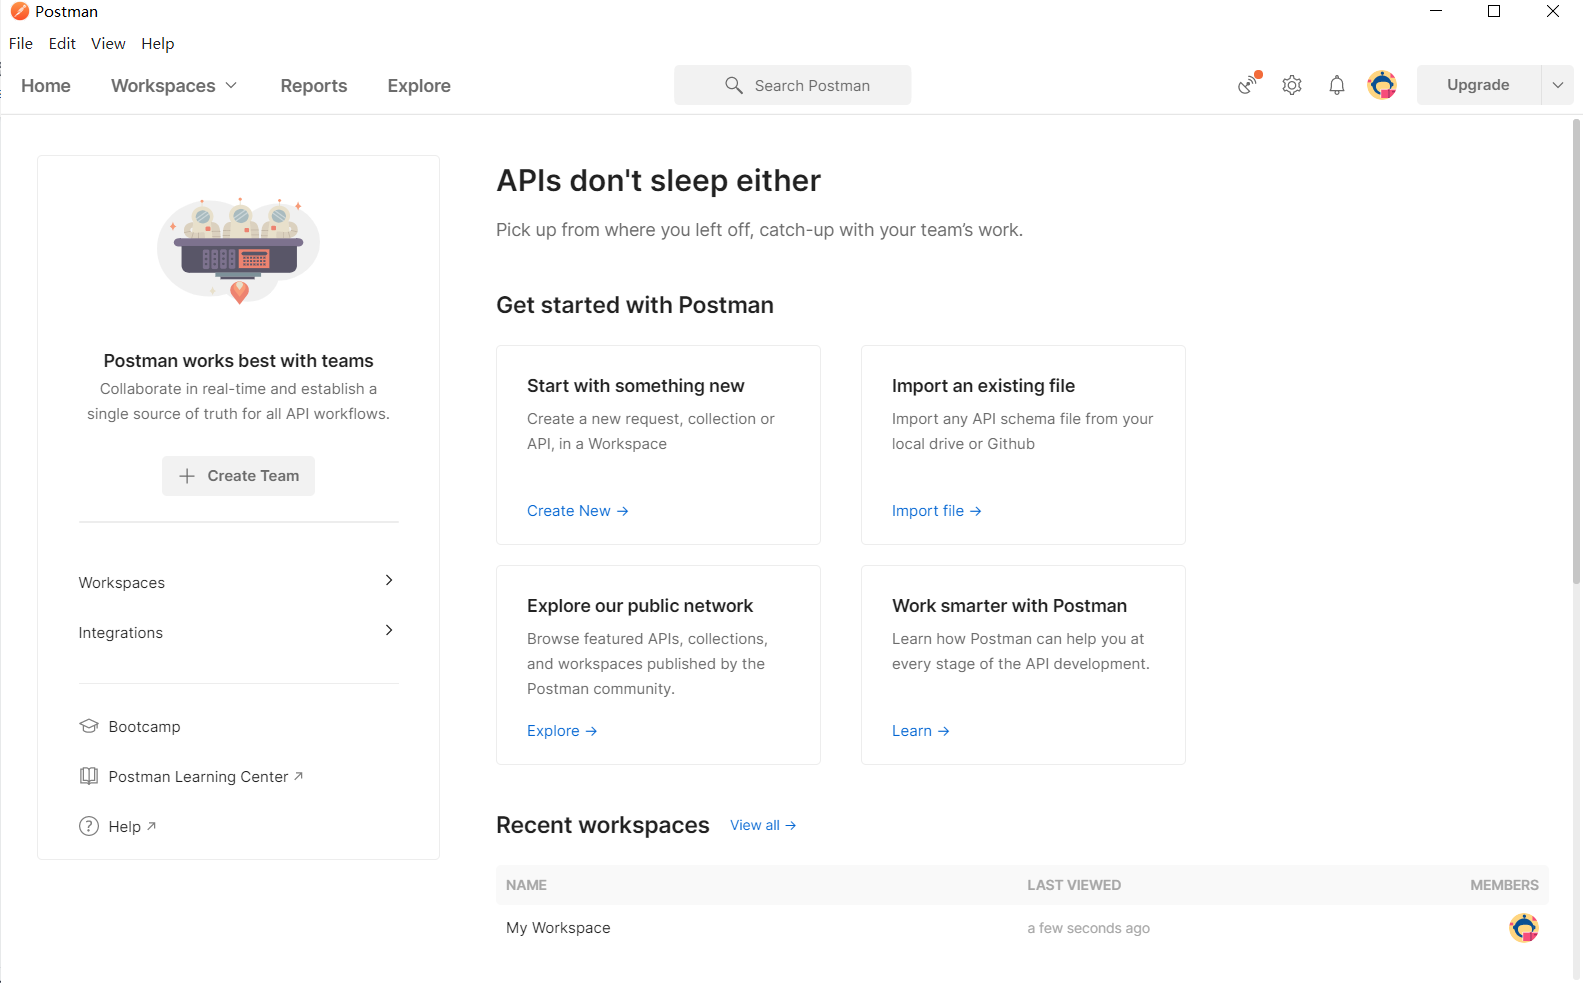The image size is (1583, 983).
Task: Click View all recent workspaces link
Action: (763, 825)
